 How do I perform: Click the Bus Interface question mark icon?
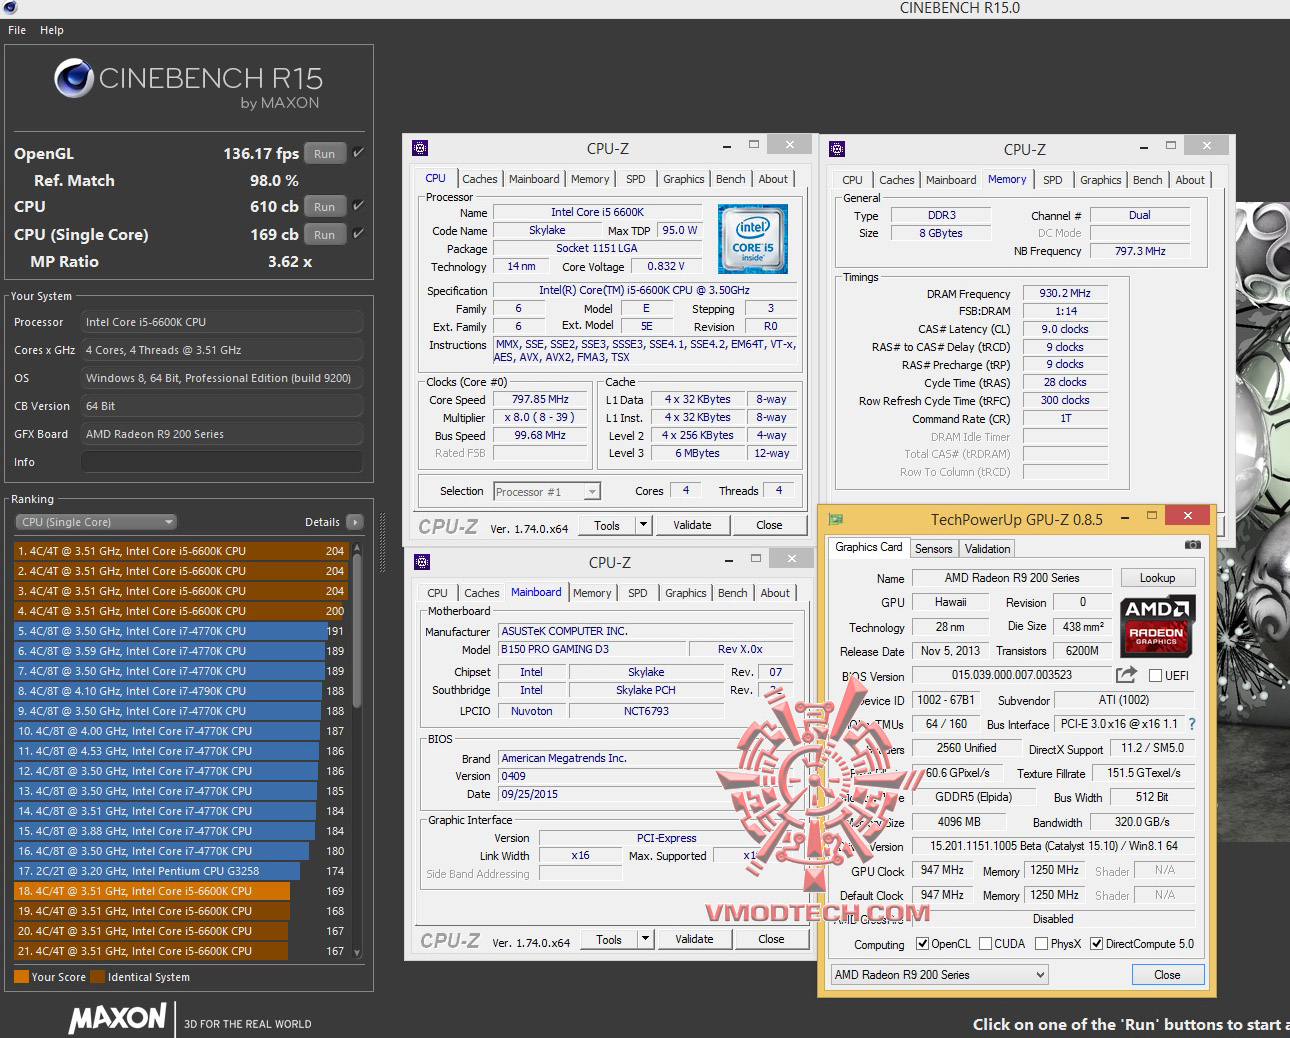[1192, 724]
